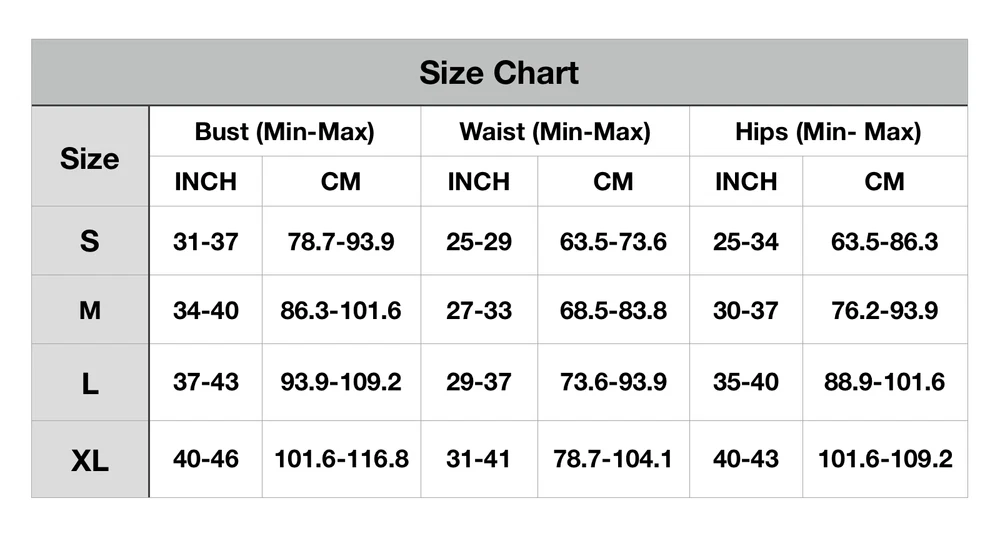Select the 68.5-83.8 waist CM cell
This screenshot has height=548, width=1000.
pos(613,311)
